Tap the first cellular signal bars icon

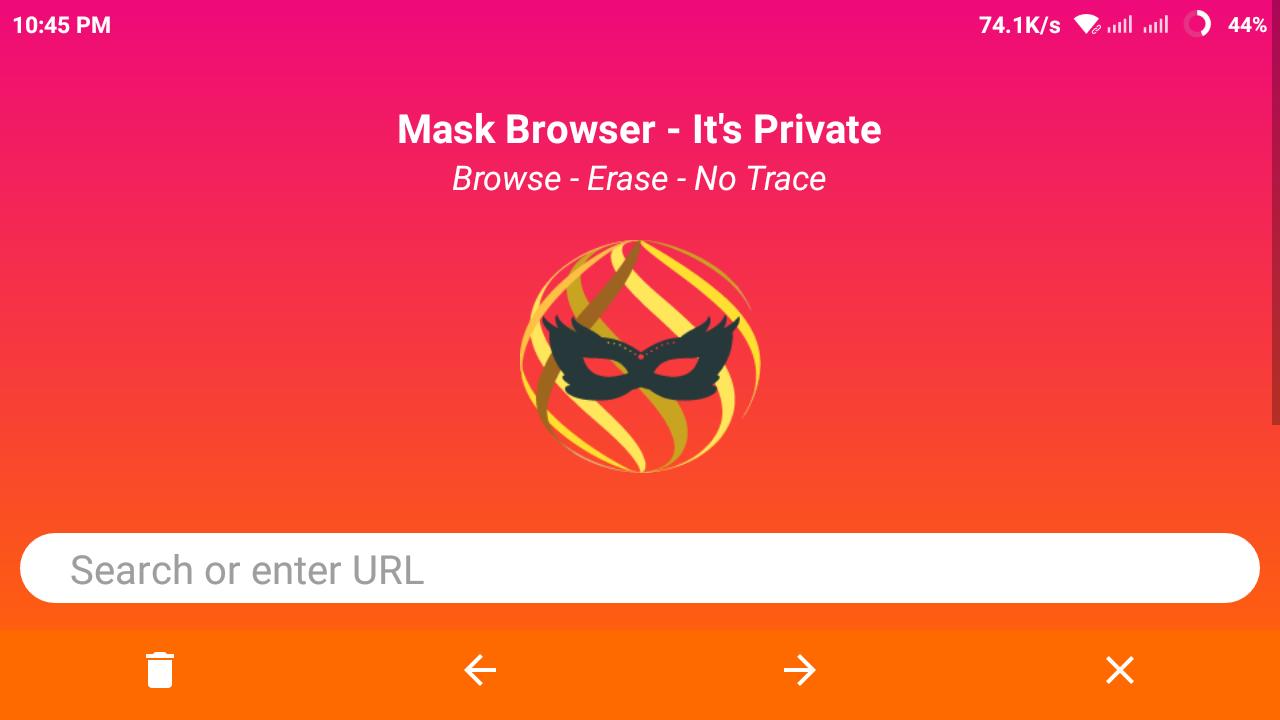click(x=1120, y=25)
